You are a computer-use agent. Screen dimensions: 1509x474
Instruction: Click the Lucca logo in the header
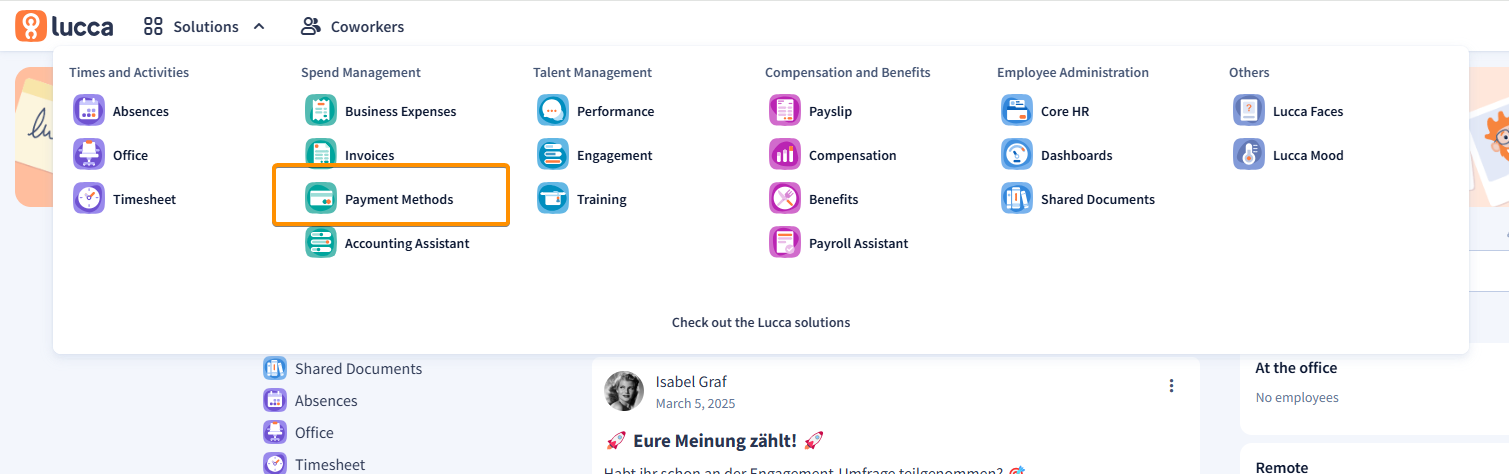[x=64, y=26]
